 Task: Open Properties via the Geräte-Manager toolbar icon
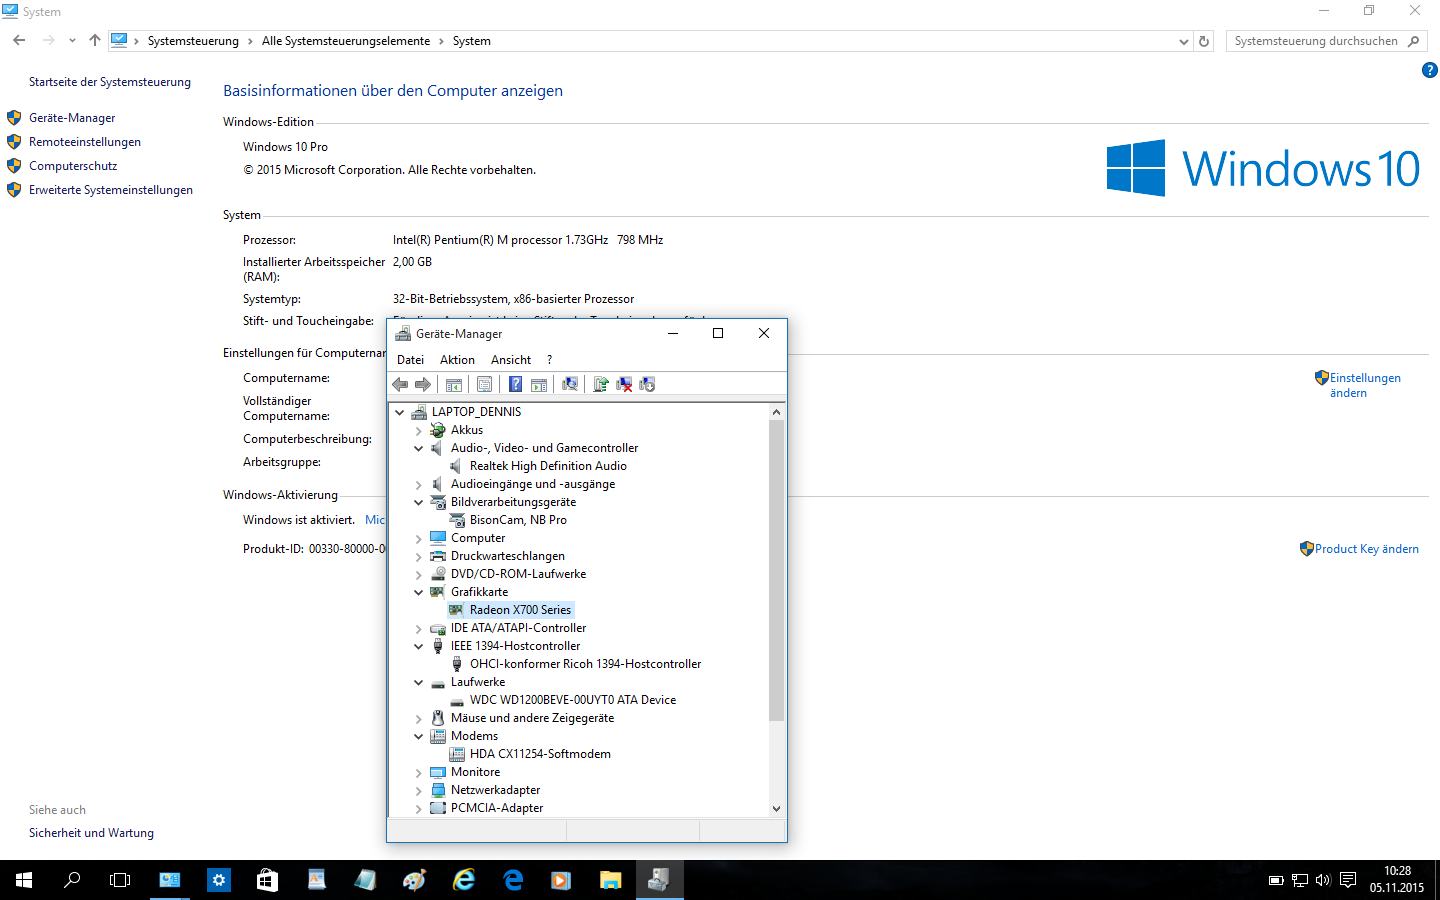tap(485, 384)
